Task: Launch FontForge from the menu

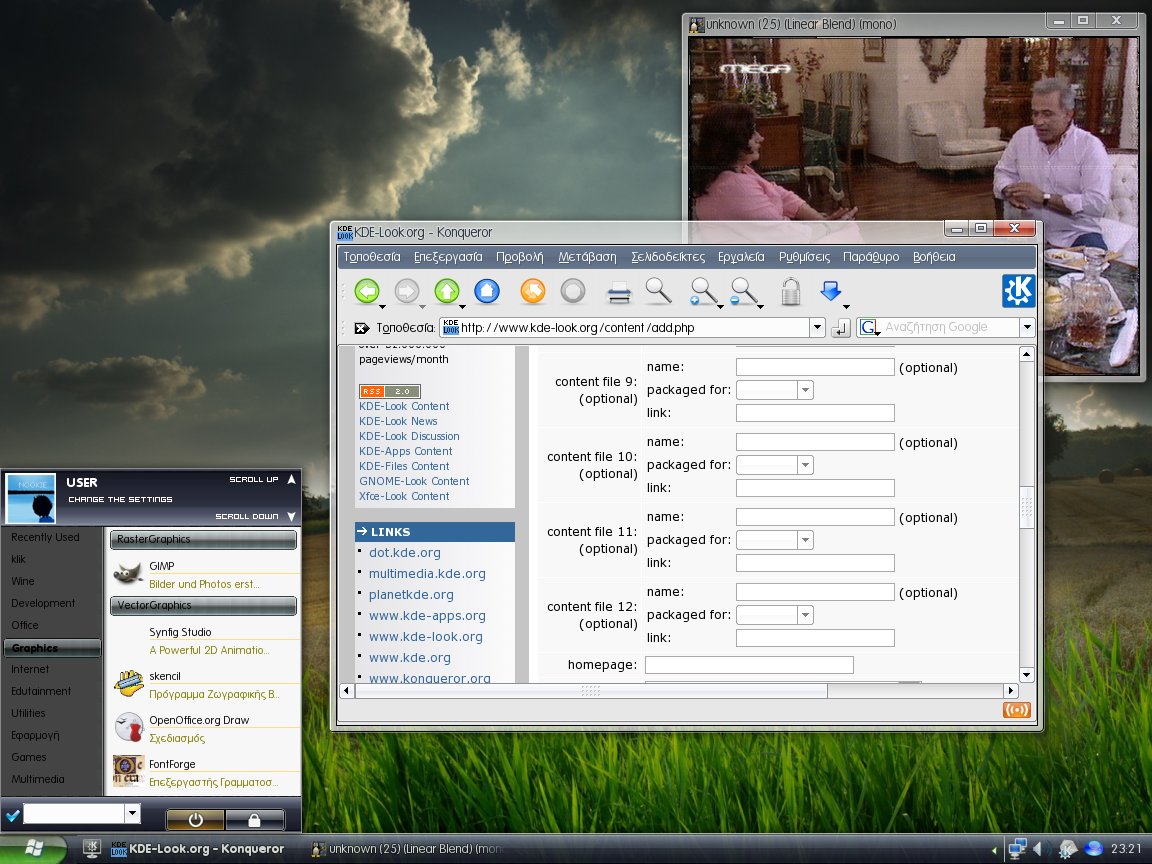Action: tap(205, 773)
